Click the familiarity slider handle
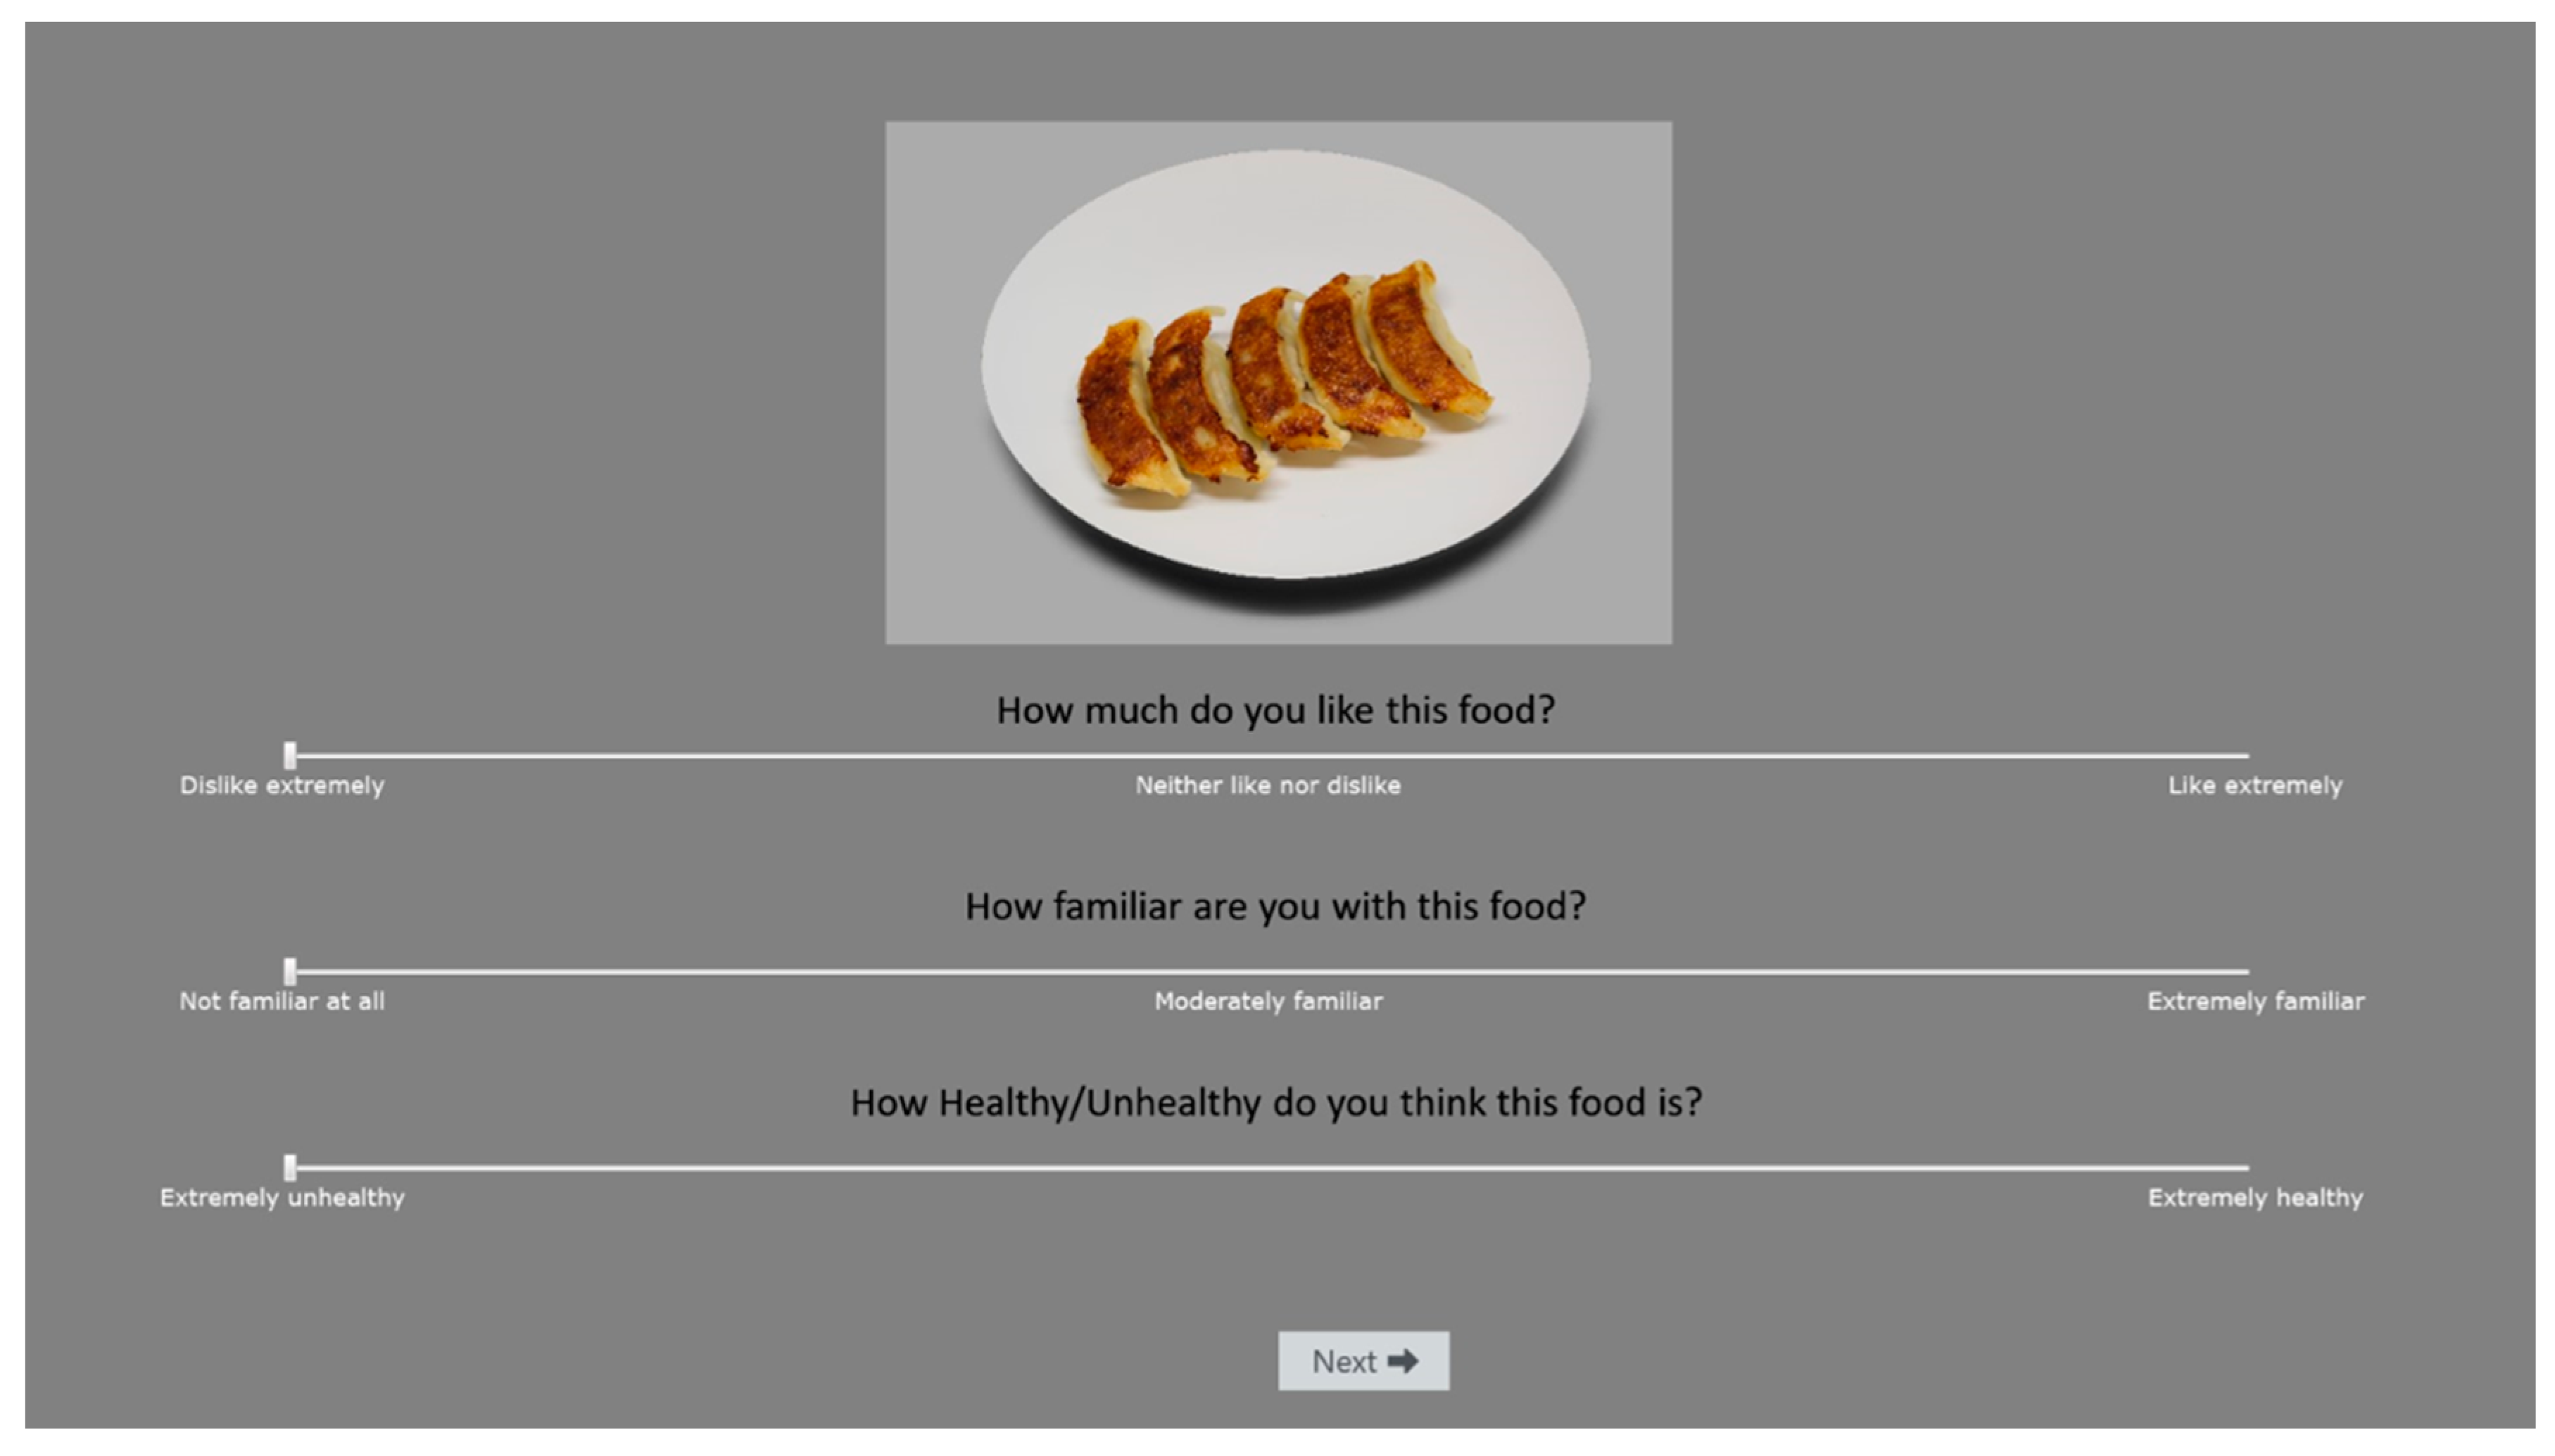This screenshot has height=1456, width=2555. click(290, 970)
